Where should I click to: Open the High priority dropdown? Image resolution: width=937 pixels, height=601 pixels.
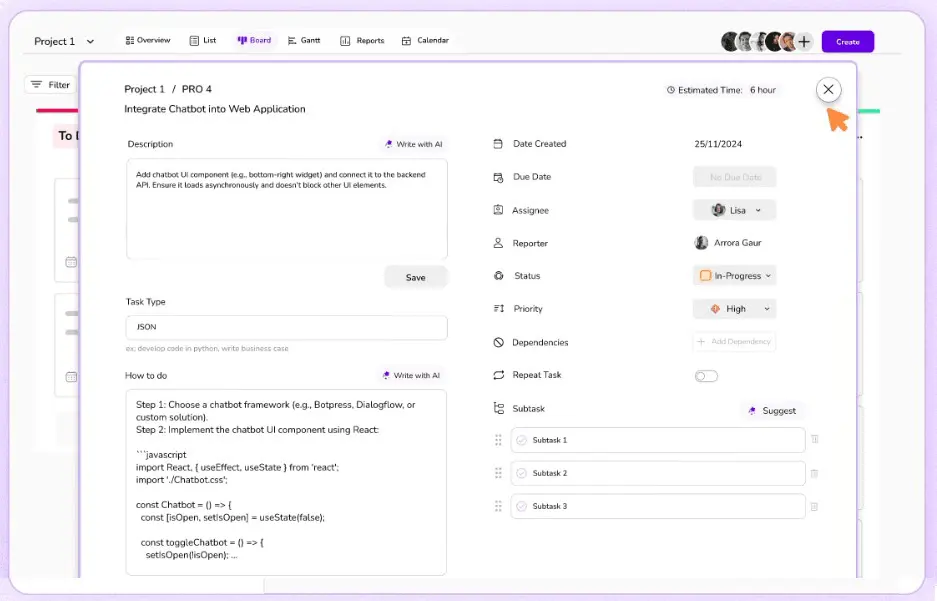coord(734,309)
